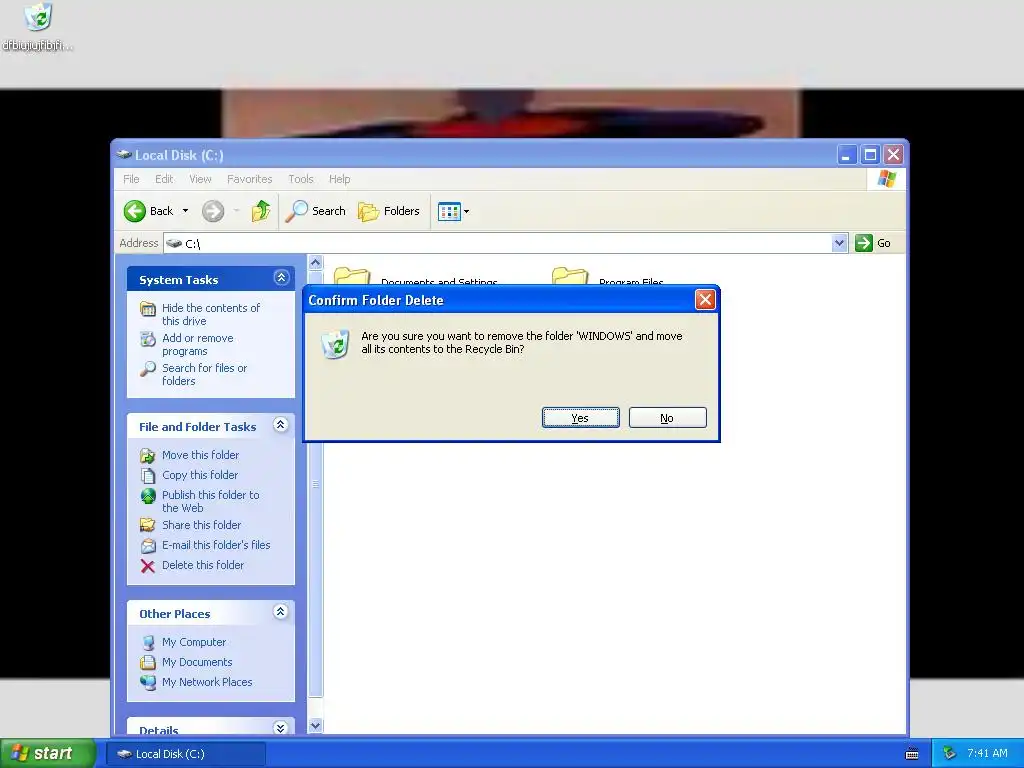Open My Documents from Other Places

coord(197,662)
